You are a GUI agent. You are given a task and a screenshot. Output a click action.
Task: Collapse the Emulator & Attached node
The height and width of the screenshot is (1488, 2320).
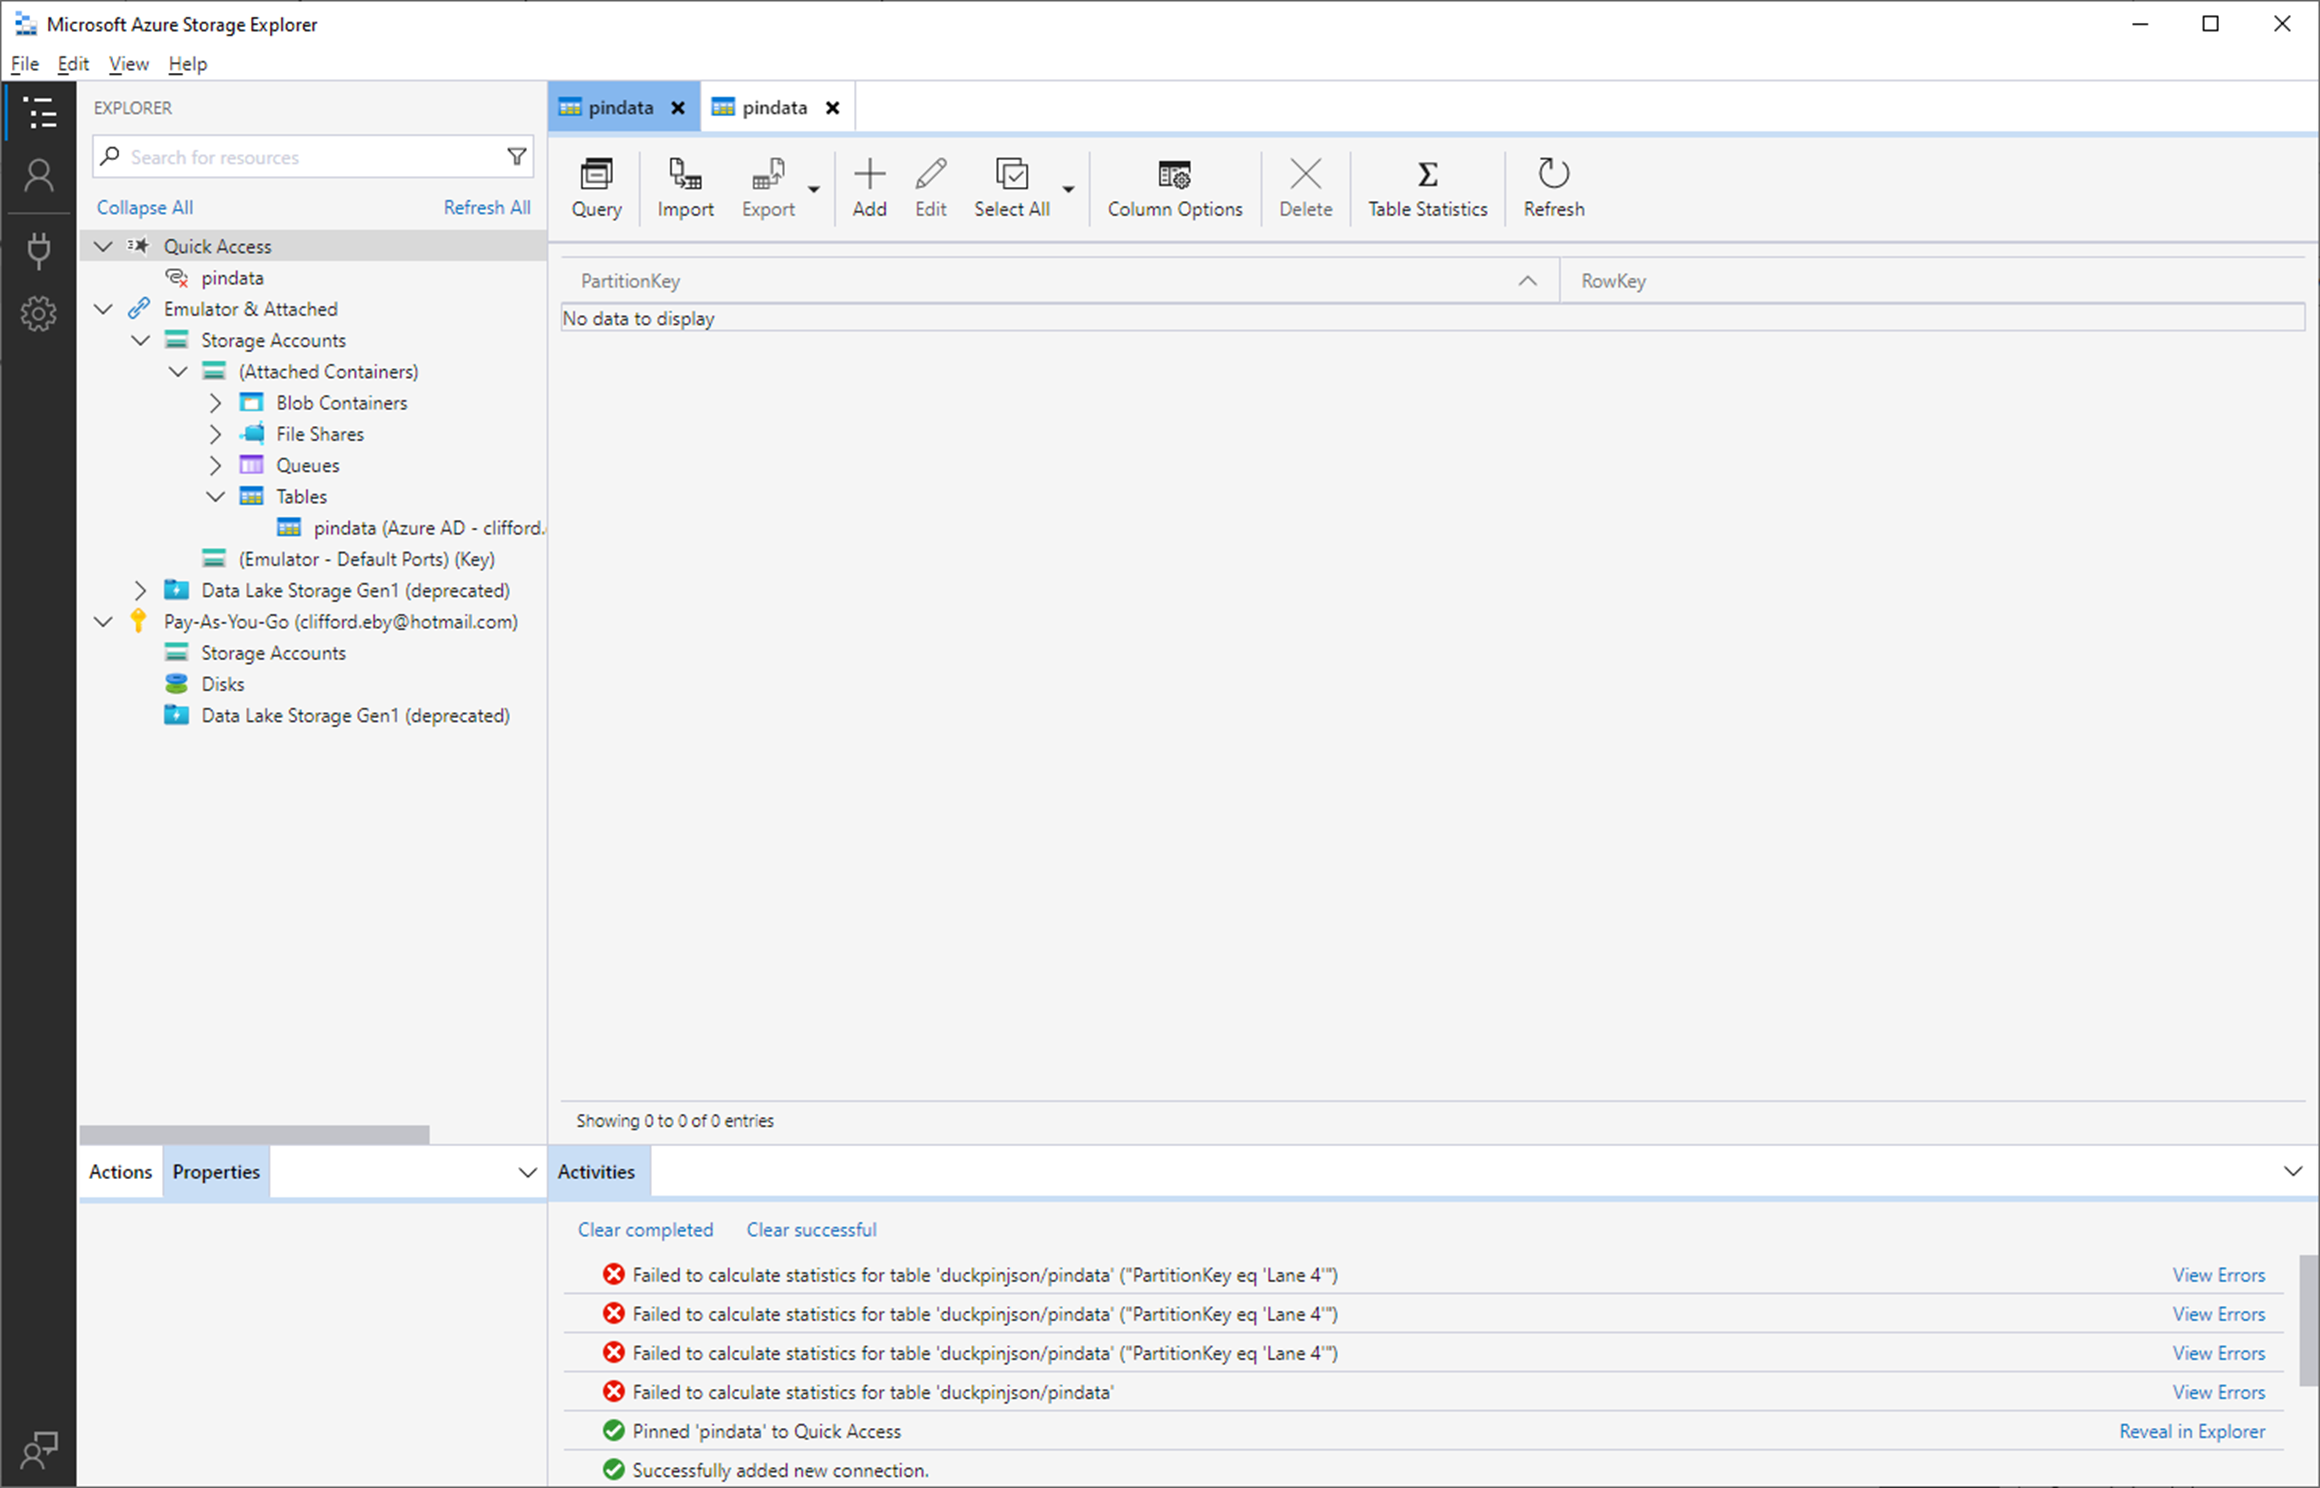tap(103, 308)
